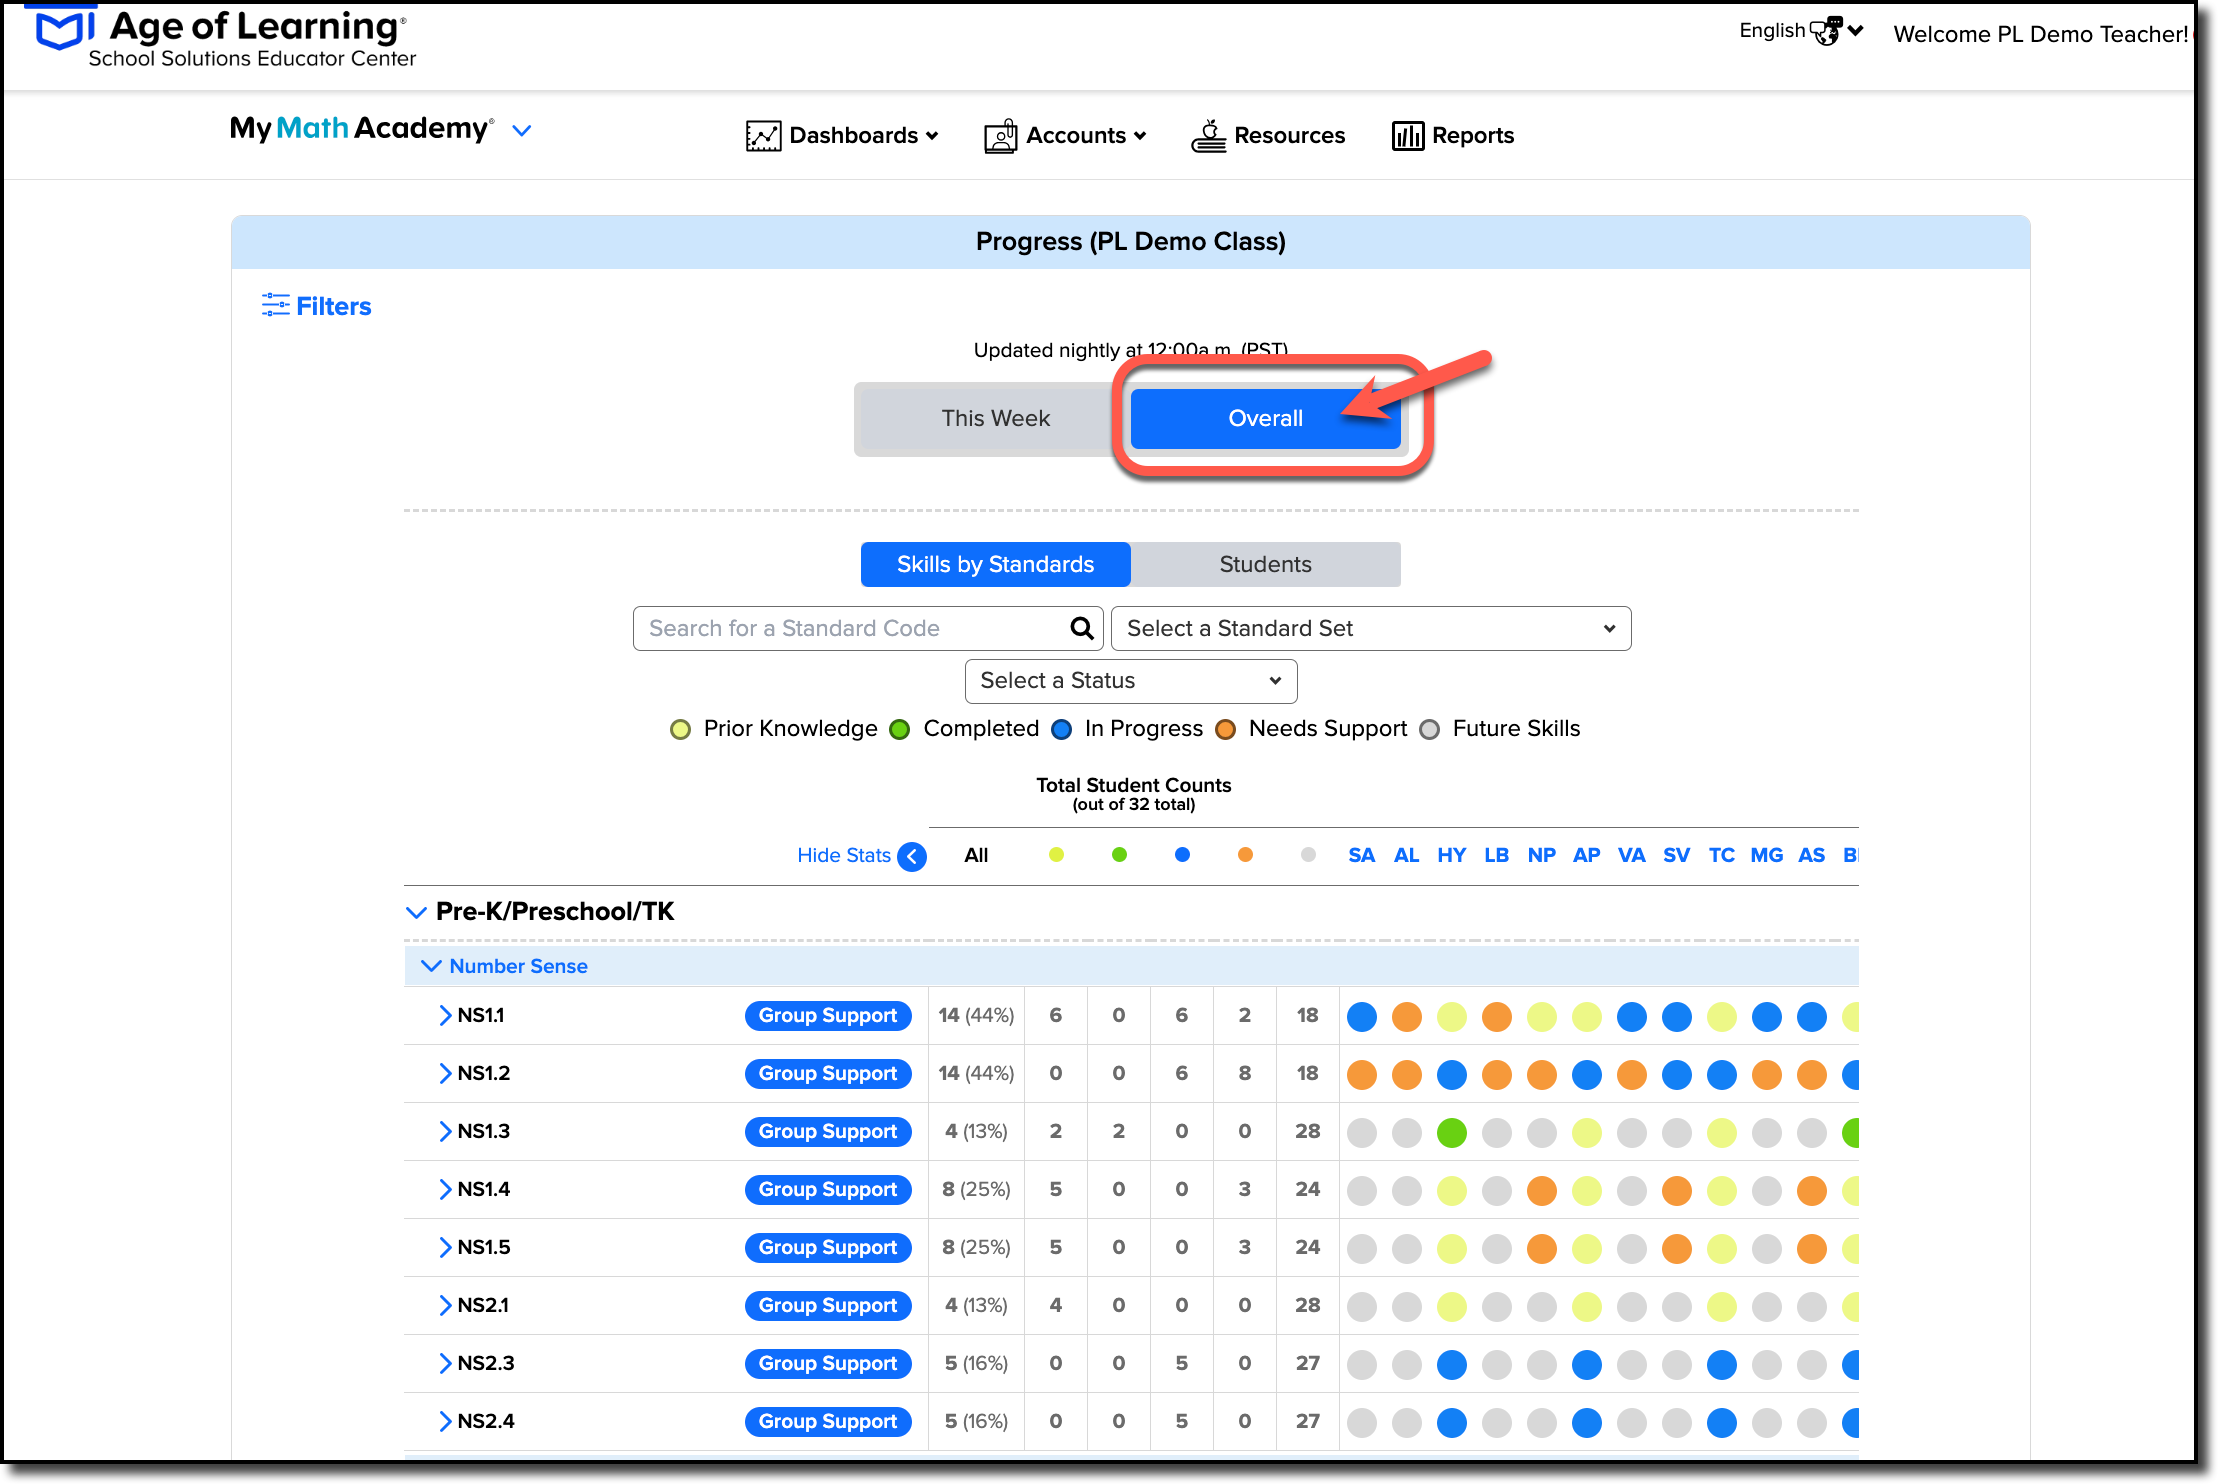Click SA's blue status dot in NS1.1 row

click(1362, 1017)
